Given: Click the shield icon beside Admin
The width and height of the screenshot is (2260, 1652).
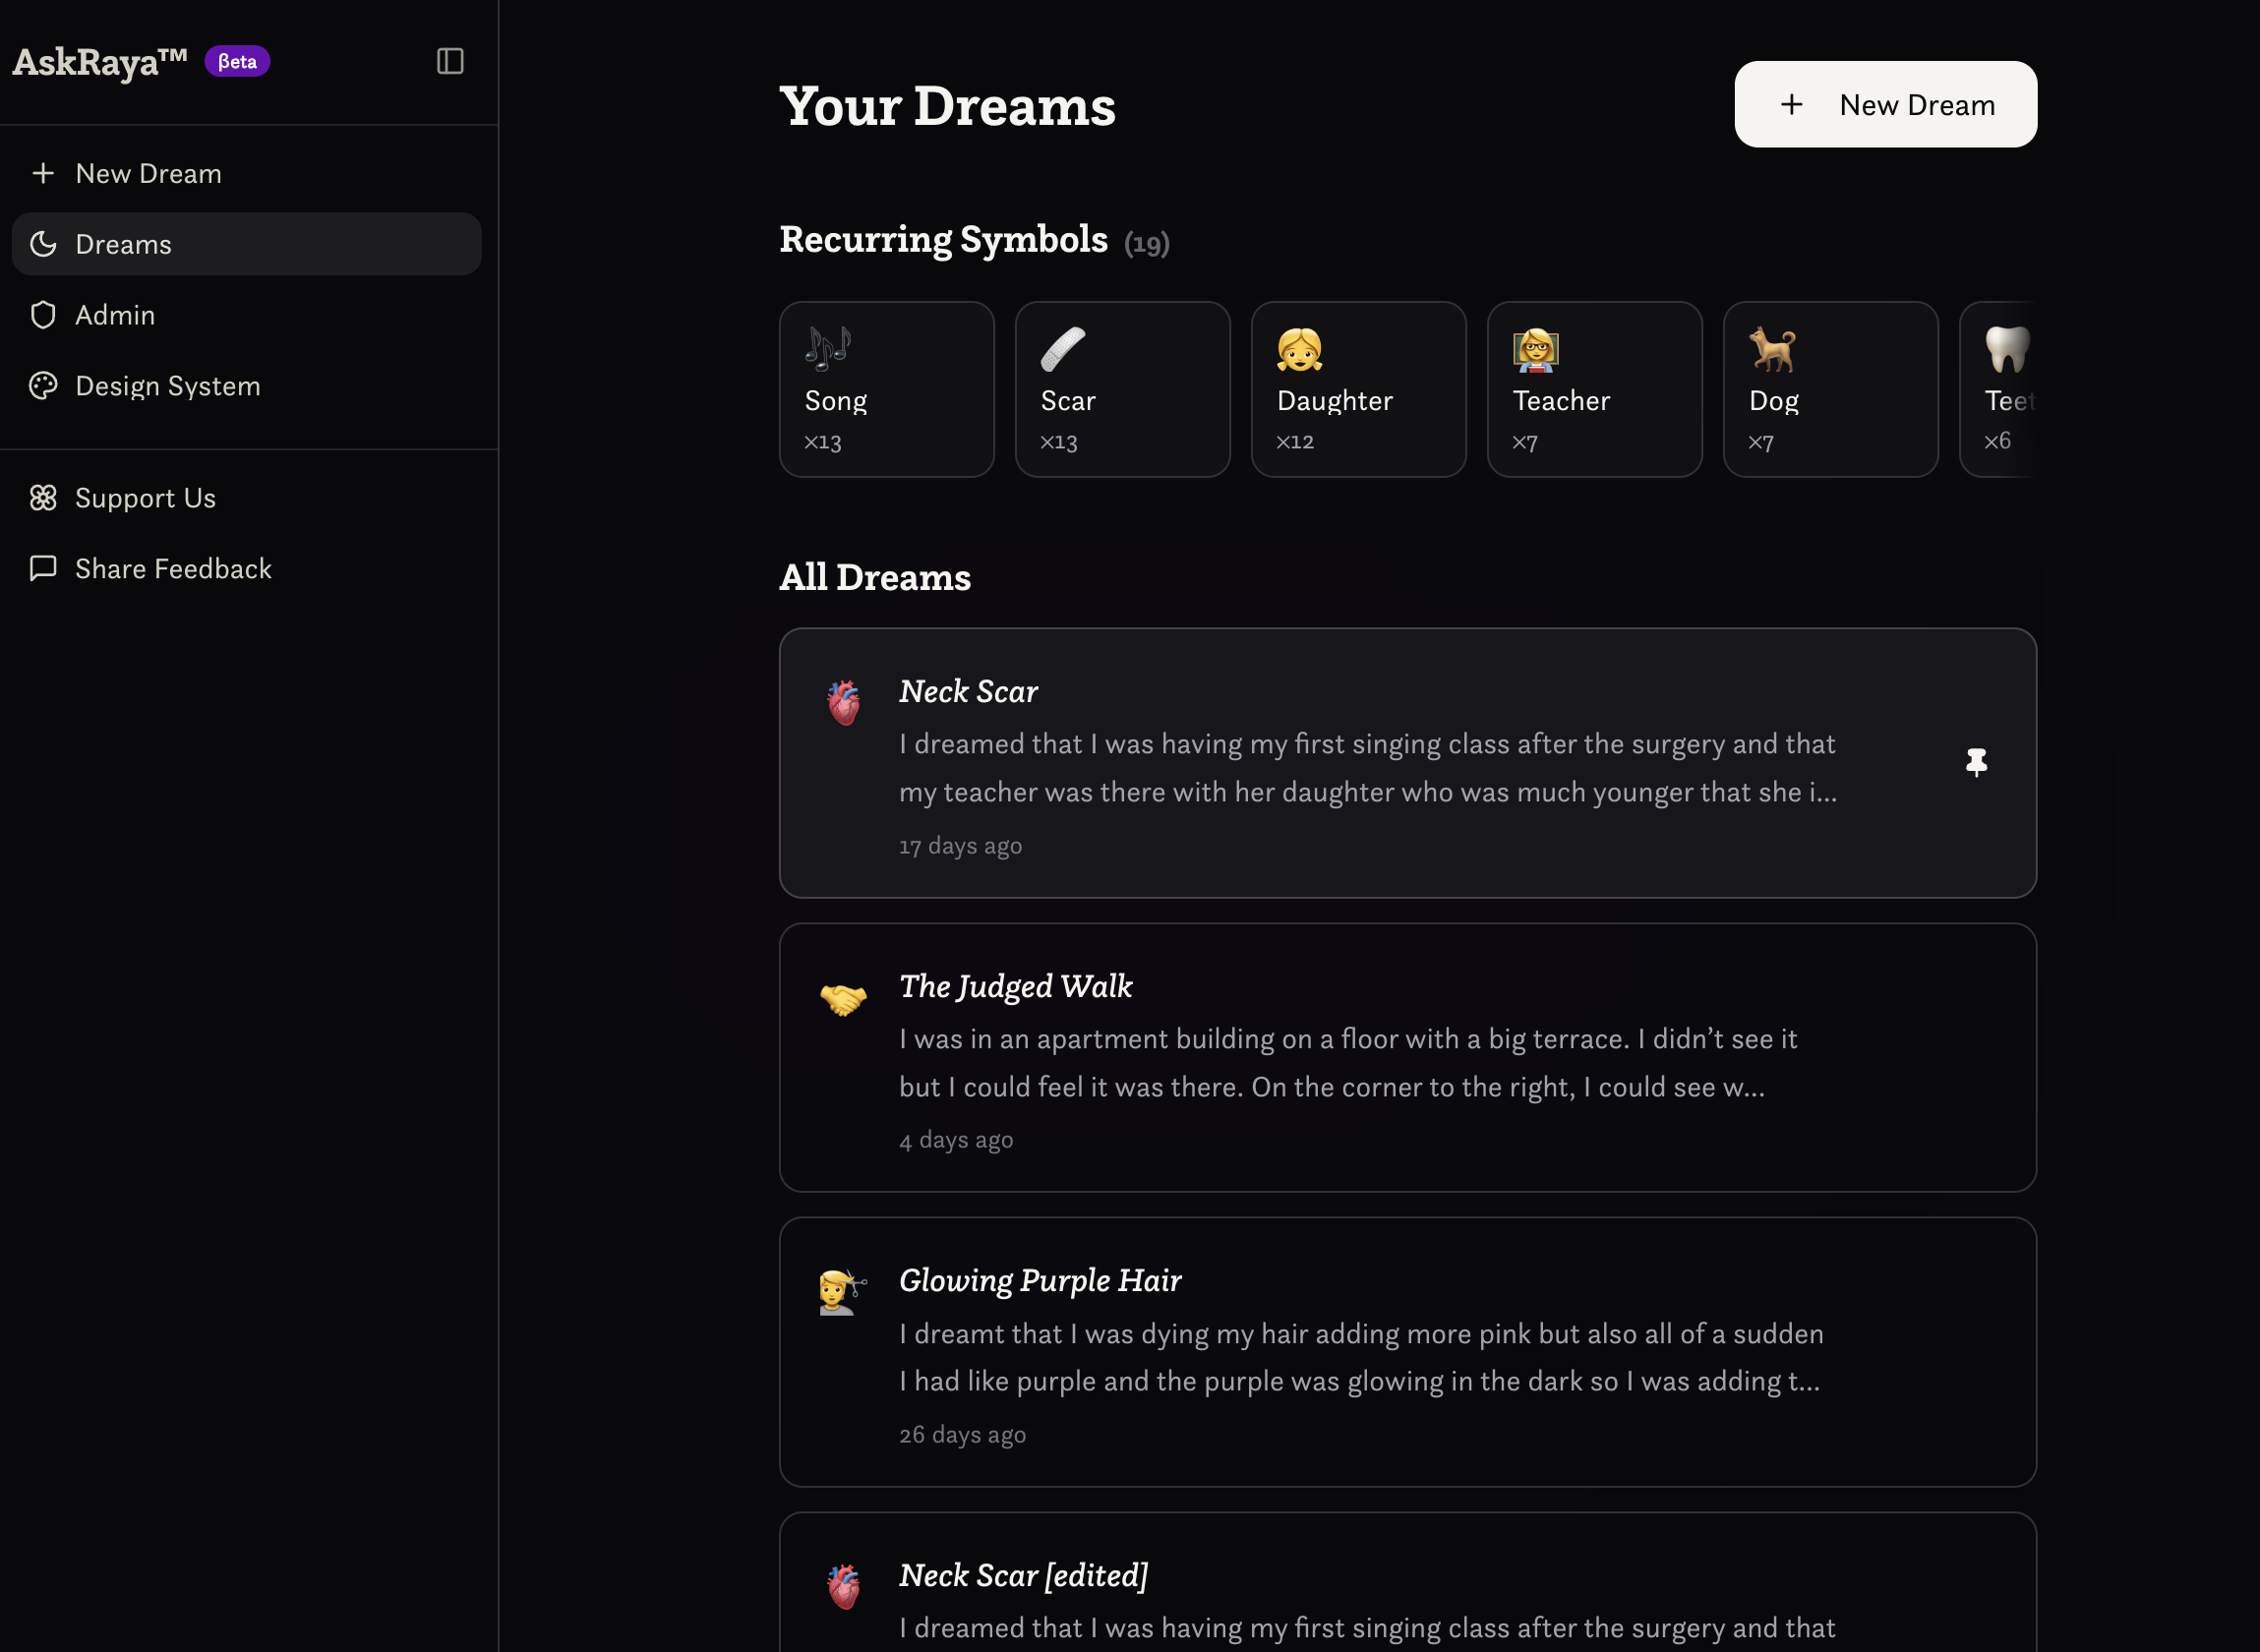Looking at the screenshot, I should [x=43, y=315].
